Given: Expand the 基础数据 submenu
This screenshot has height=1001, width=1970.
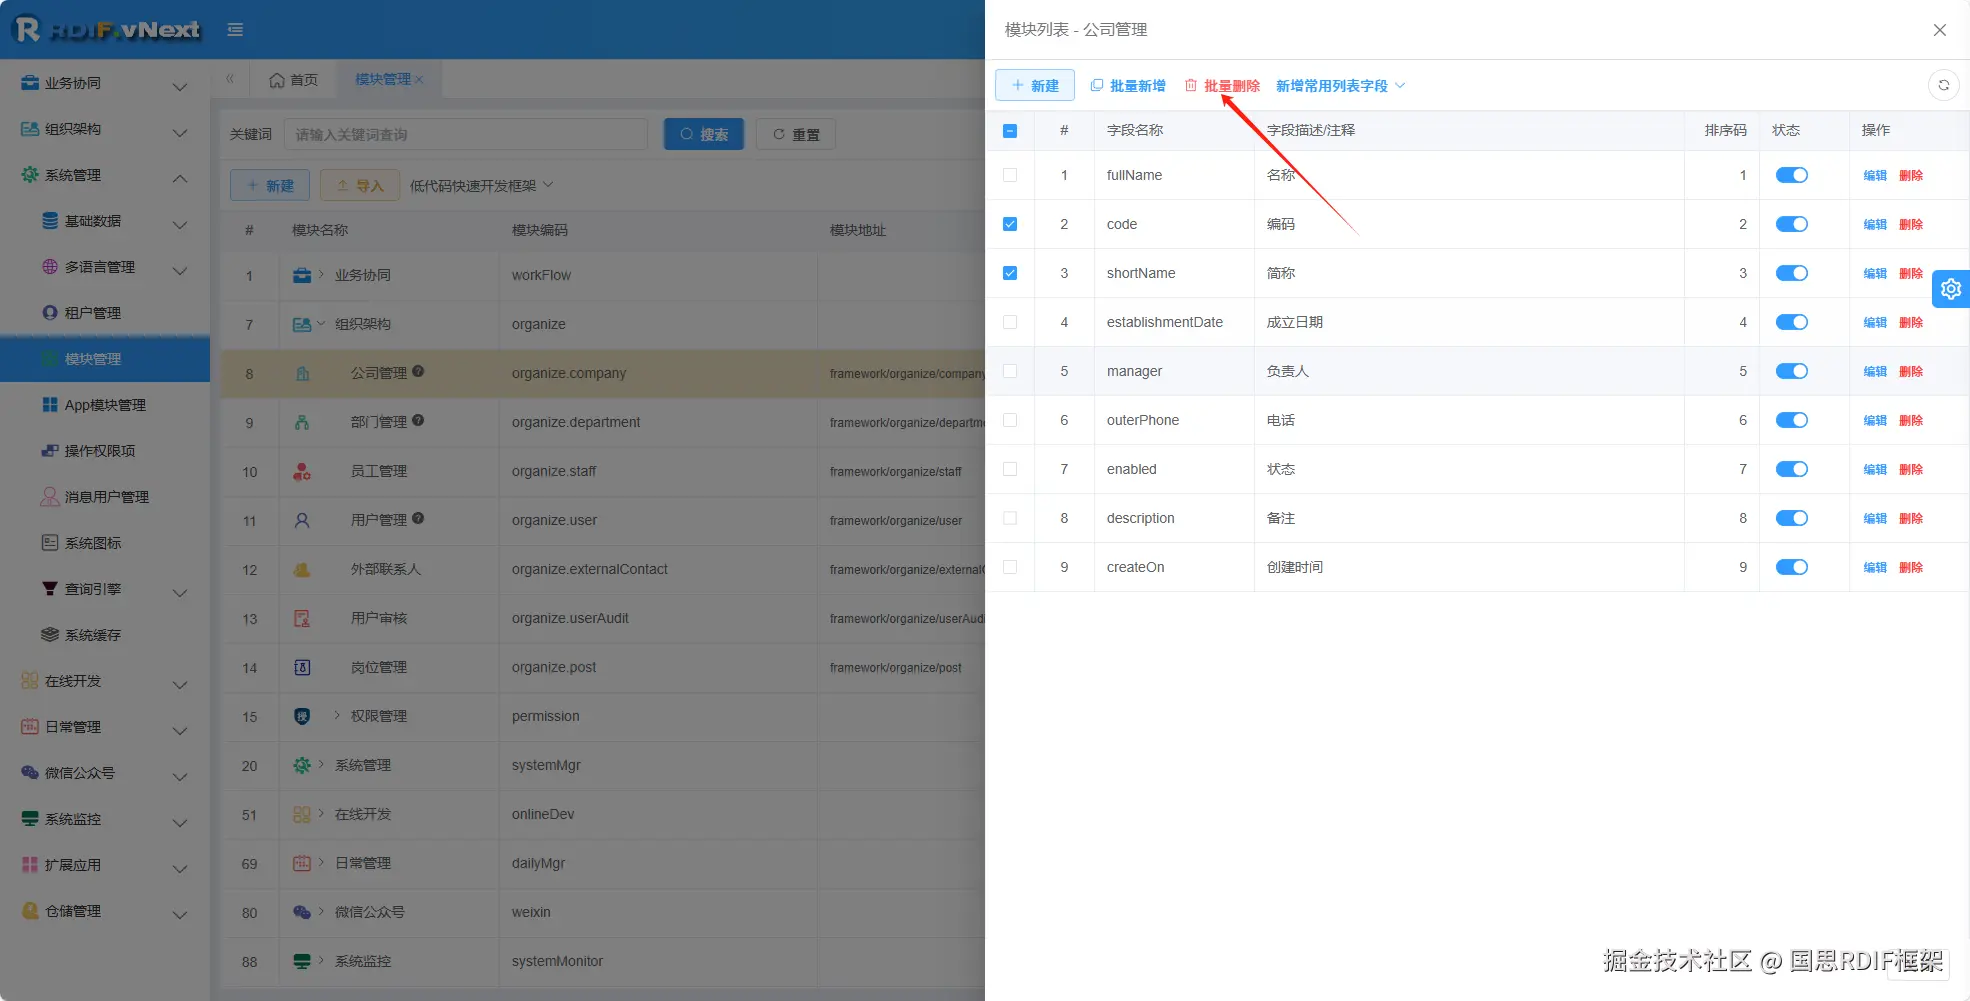Looking at the screenshot, I should [105, 221].
